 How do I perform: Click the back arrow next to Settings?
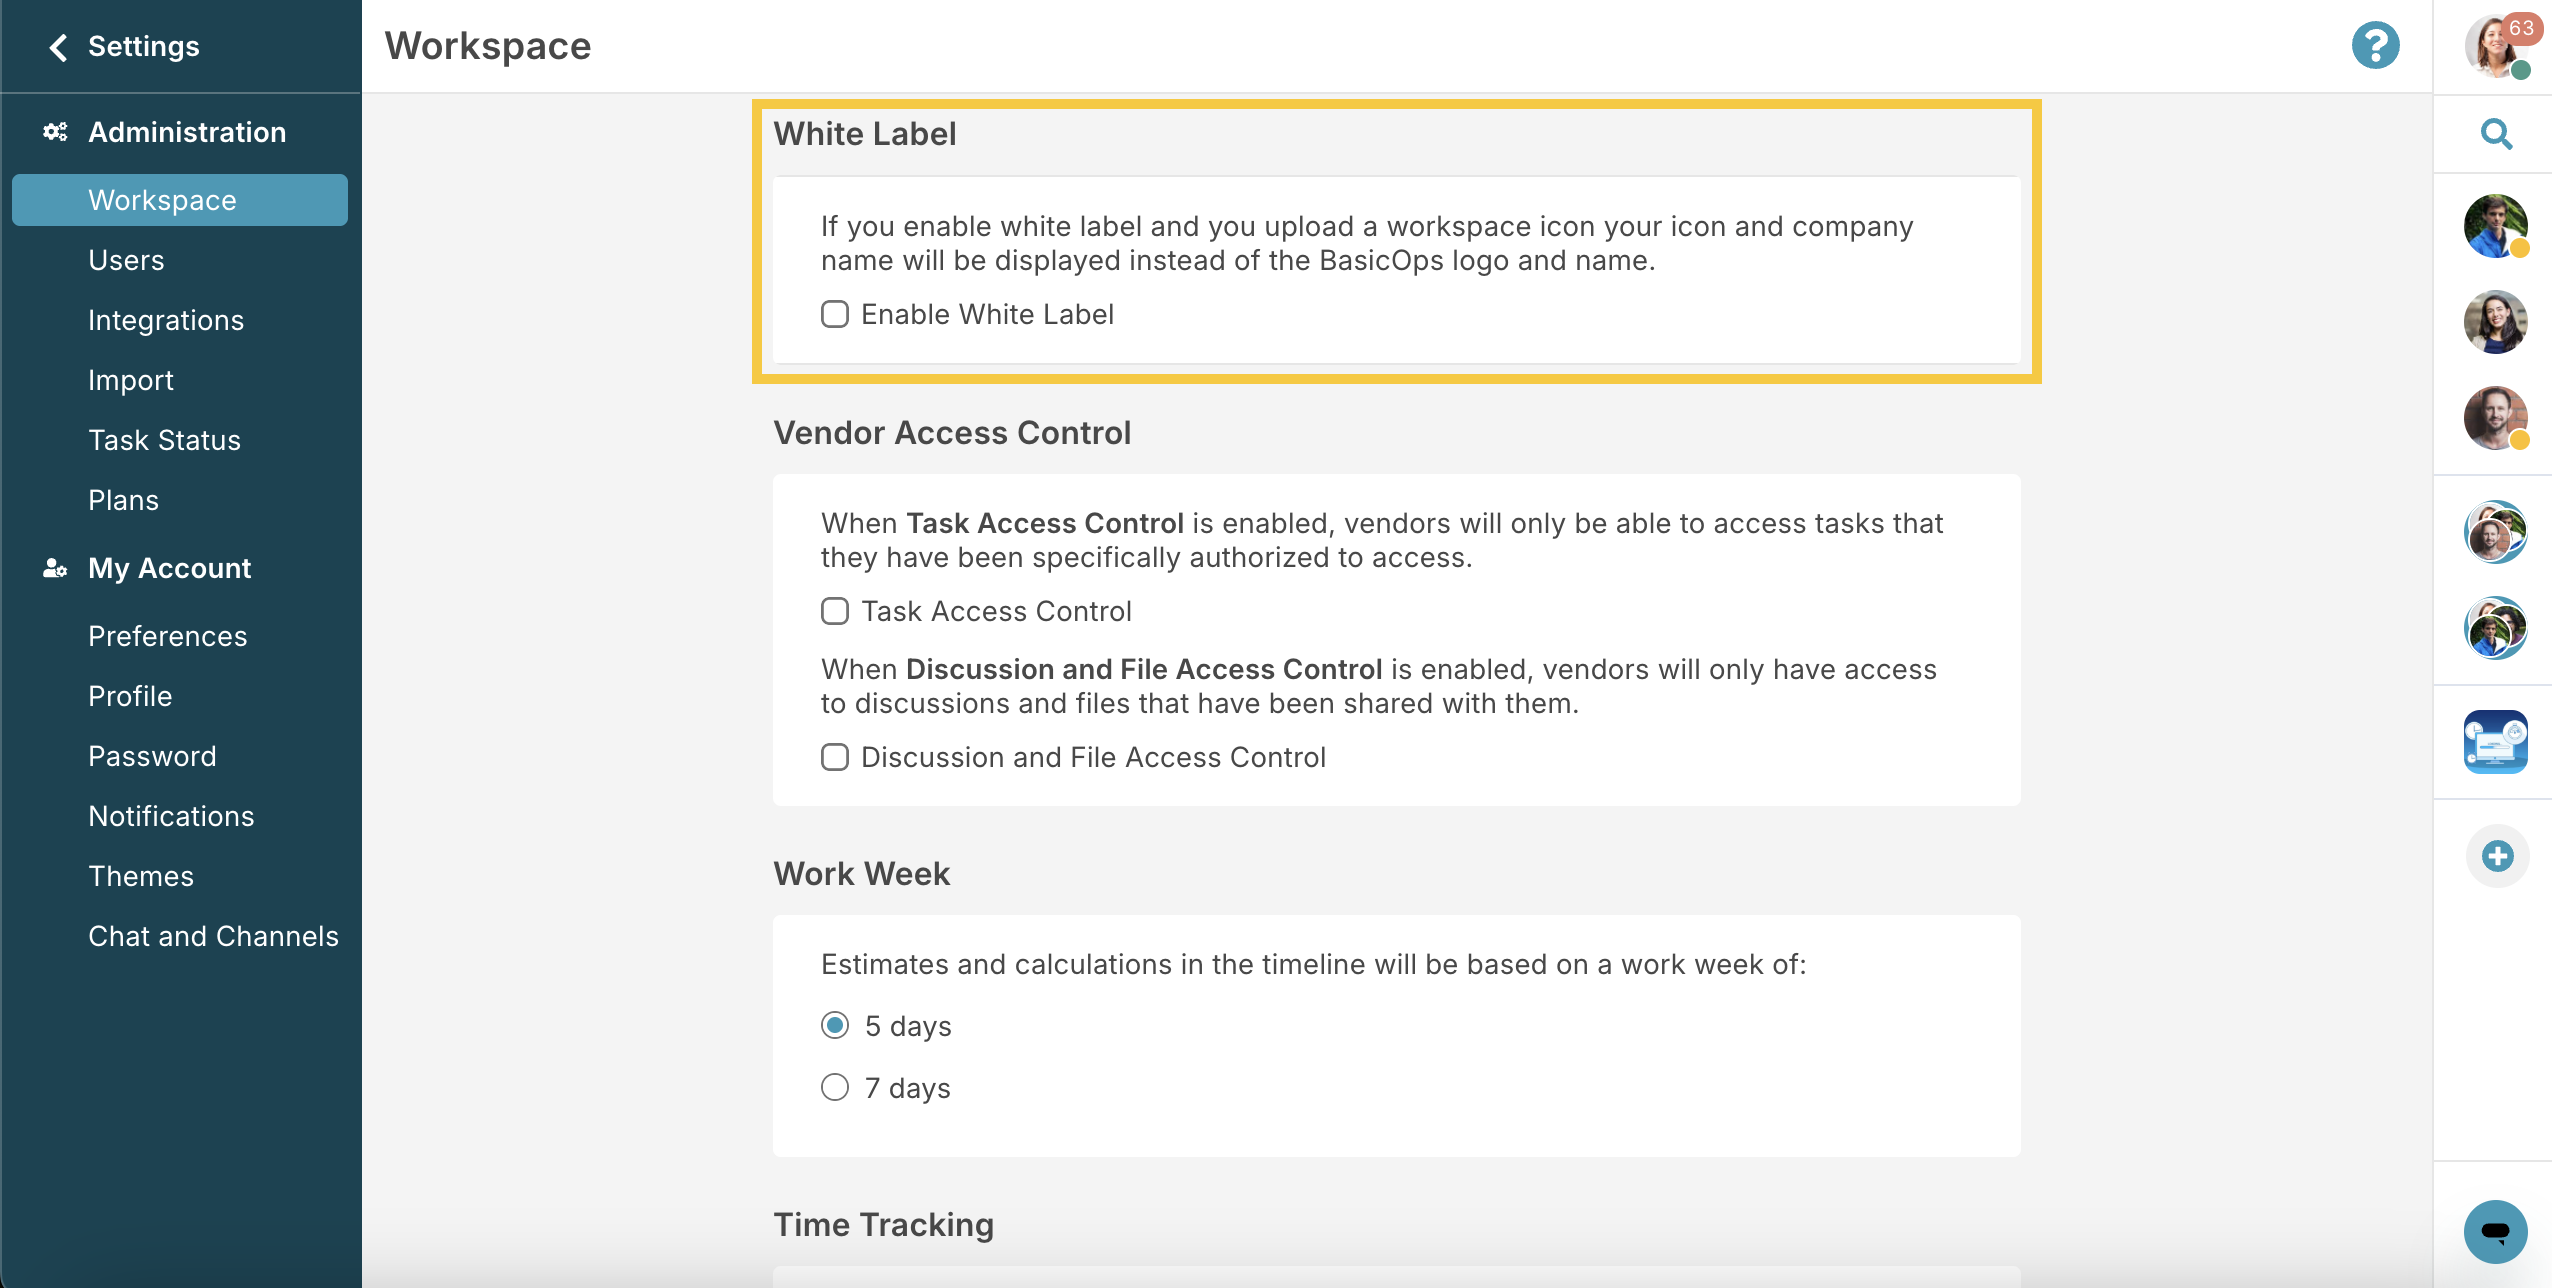[58, 47]
